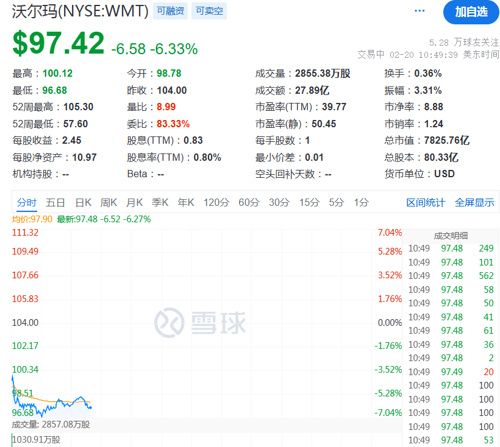Click the 换手 value 0.36%
500x447 pixels.
(428, 73)
